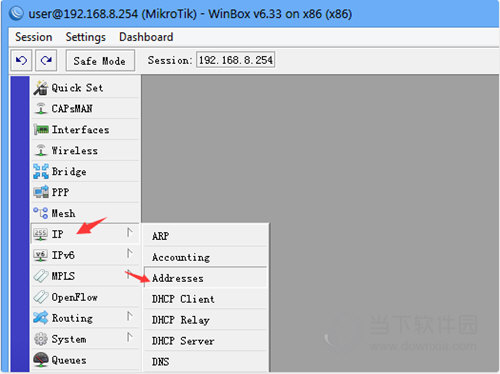The width and height of the screenshot is (500, 374).
Task: Click the Session address field
Action: tap(235, 60)
